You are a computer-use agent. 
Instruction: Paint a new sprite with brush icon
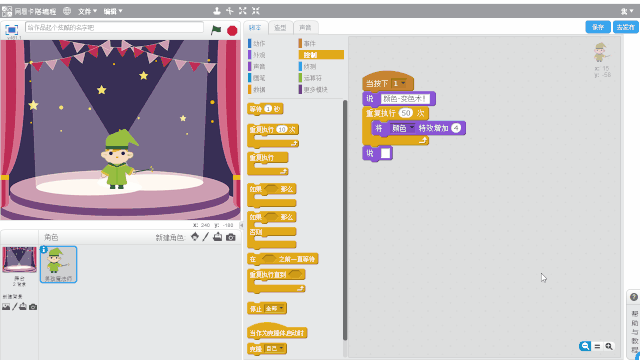click(206, 237)
